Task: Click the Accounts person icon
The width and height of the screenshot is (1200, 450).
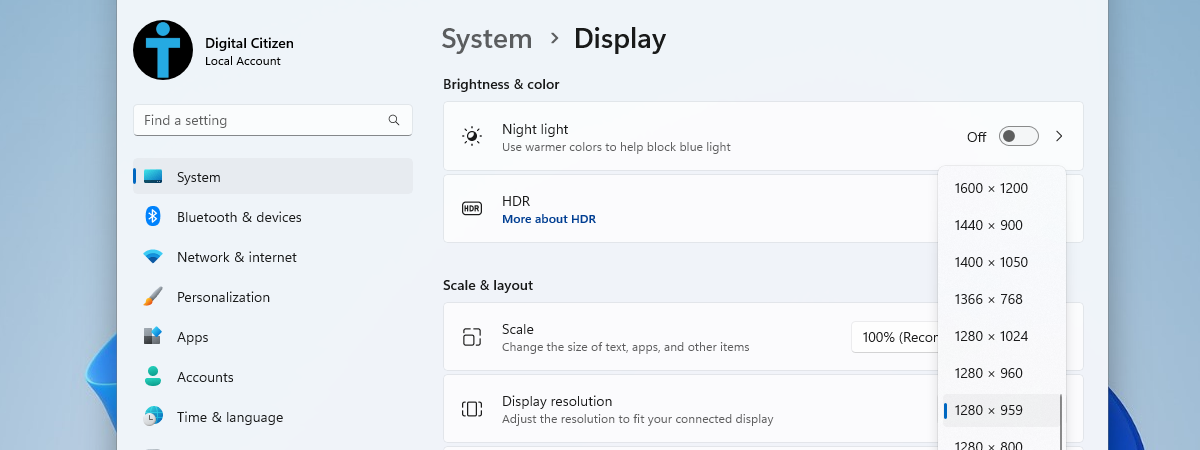Action: click(x=153, y=377)
